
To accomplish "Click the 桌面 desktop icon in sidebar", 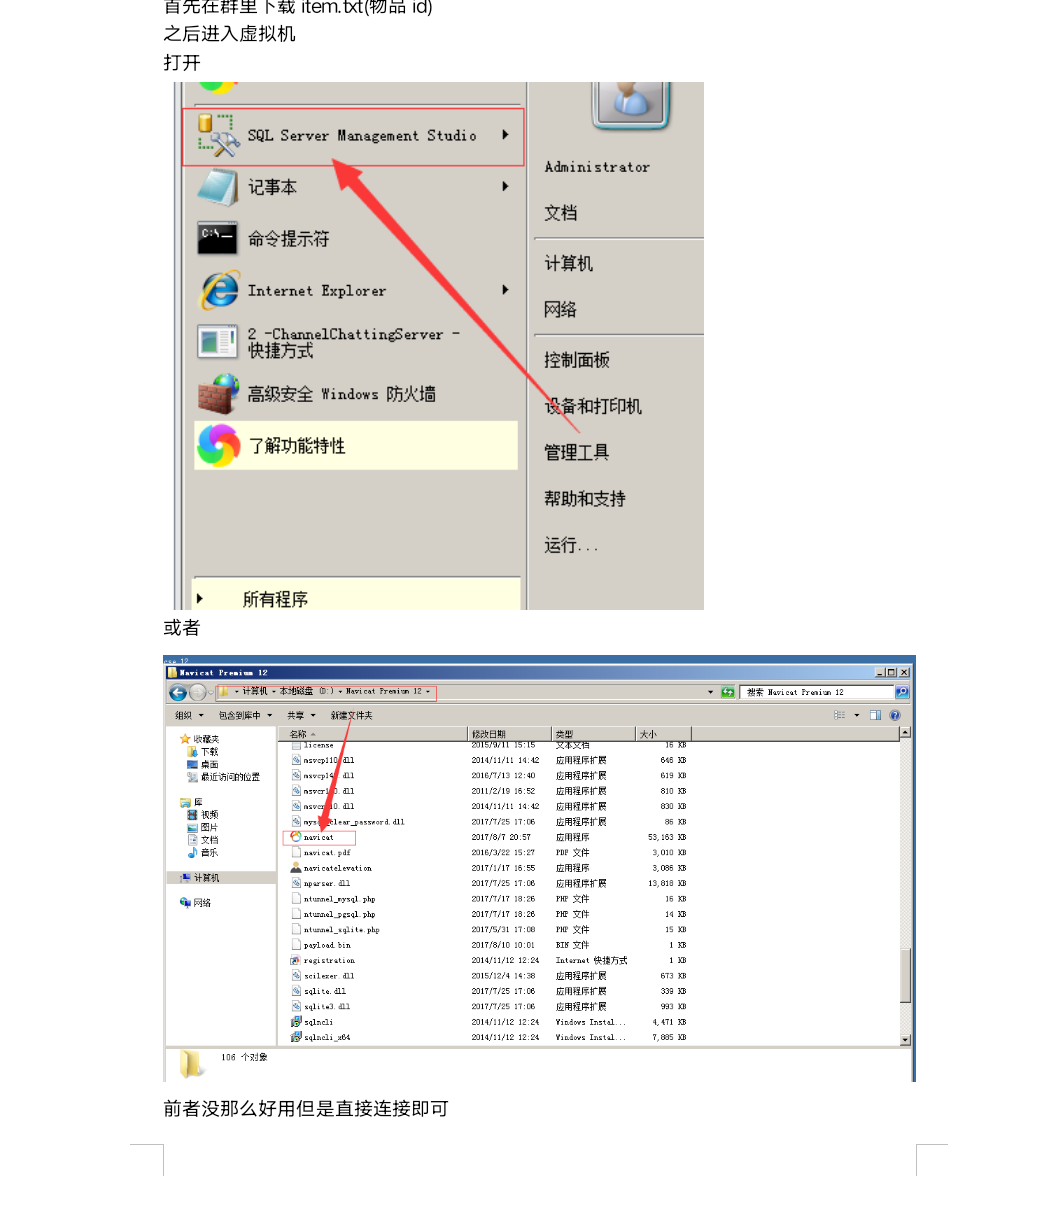I will pyautogui.click(x=193, y=765).
